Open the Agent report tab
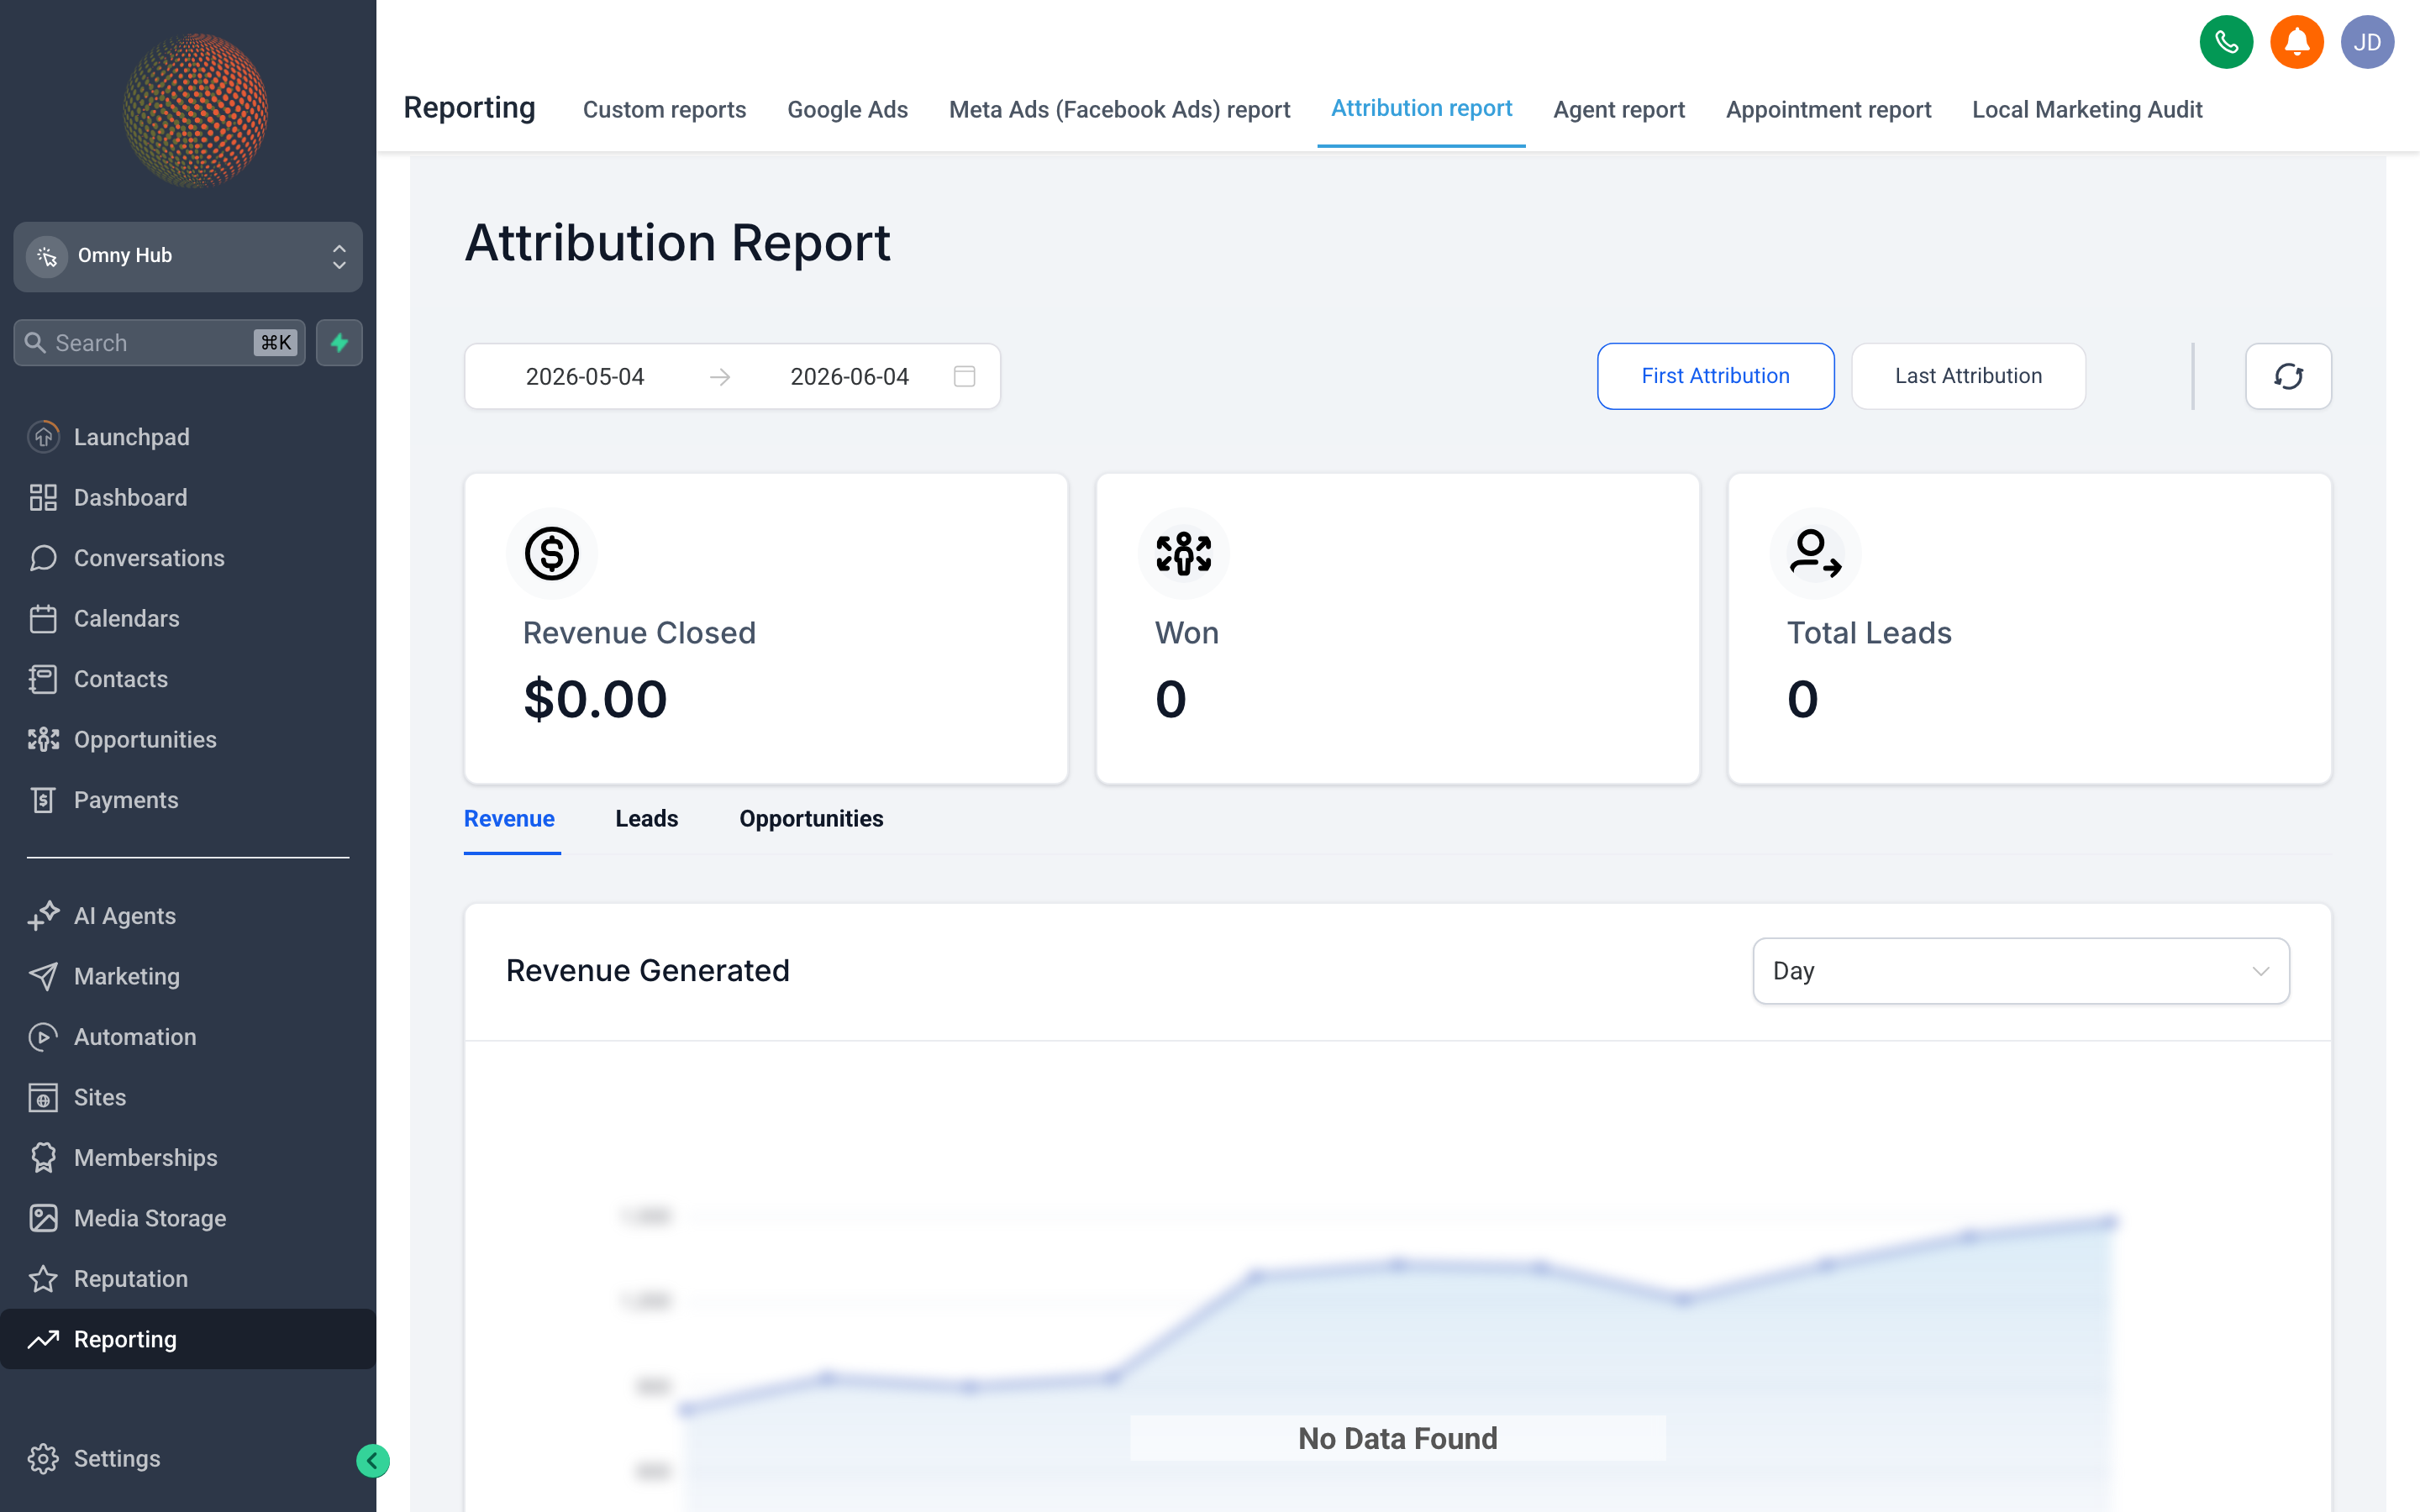Viewport: 2420px width, 1512px height. (1618, 109)
